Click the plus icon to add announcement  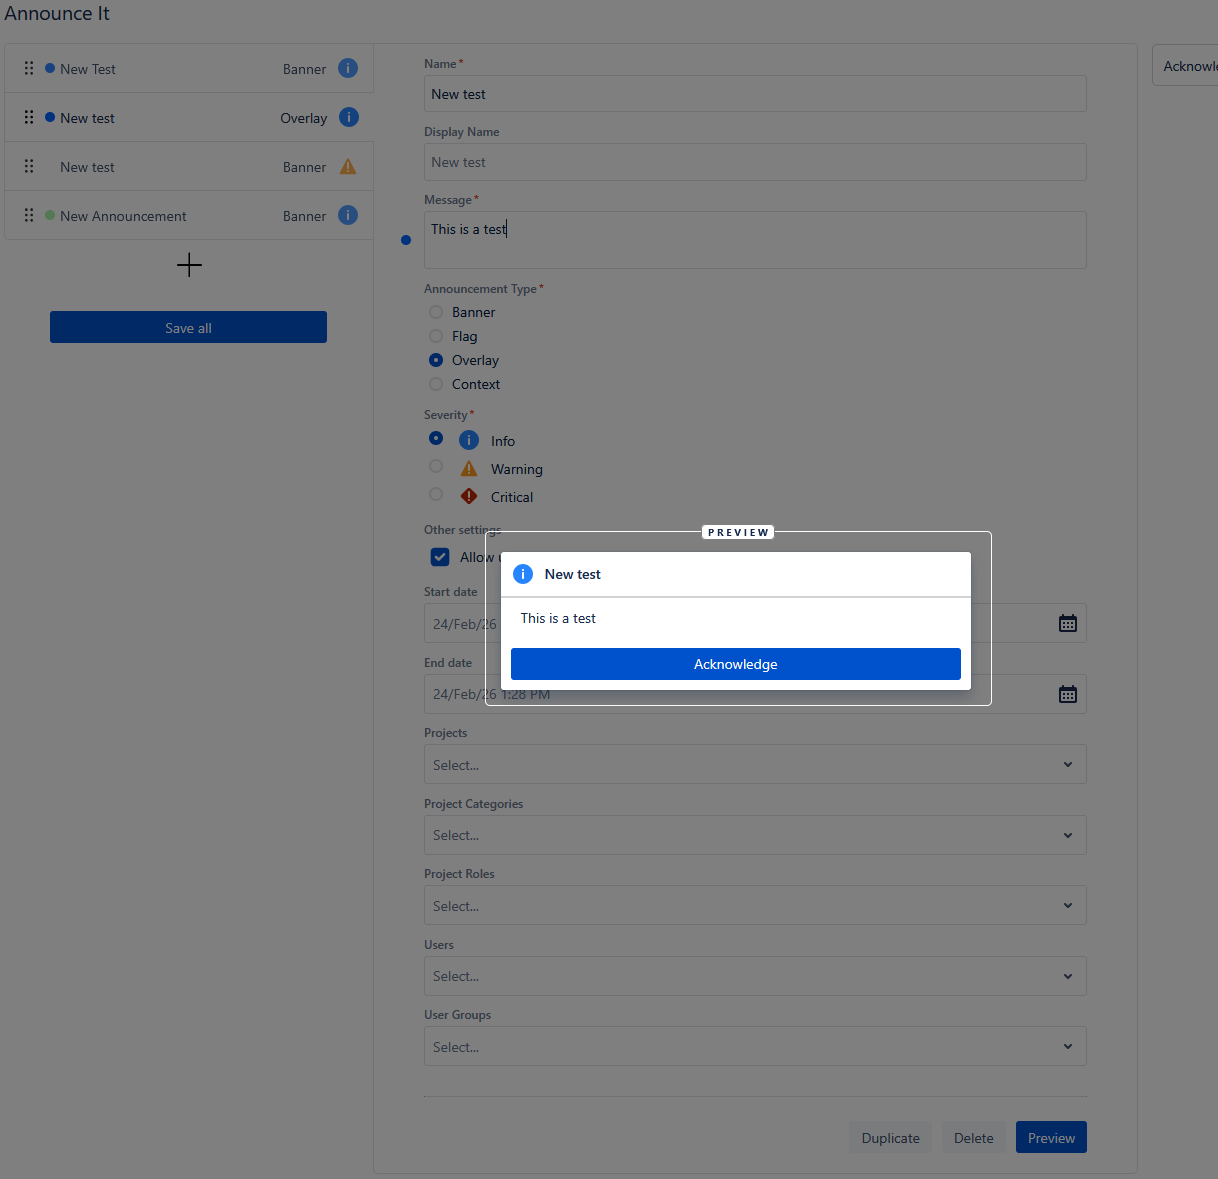(189, 265)
